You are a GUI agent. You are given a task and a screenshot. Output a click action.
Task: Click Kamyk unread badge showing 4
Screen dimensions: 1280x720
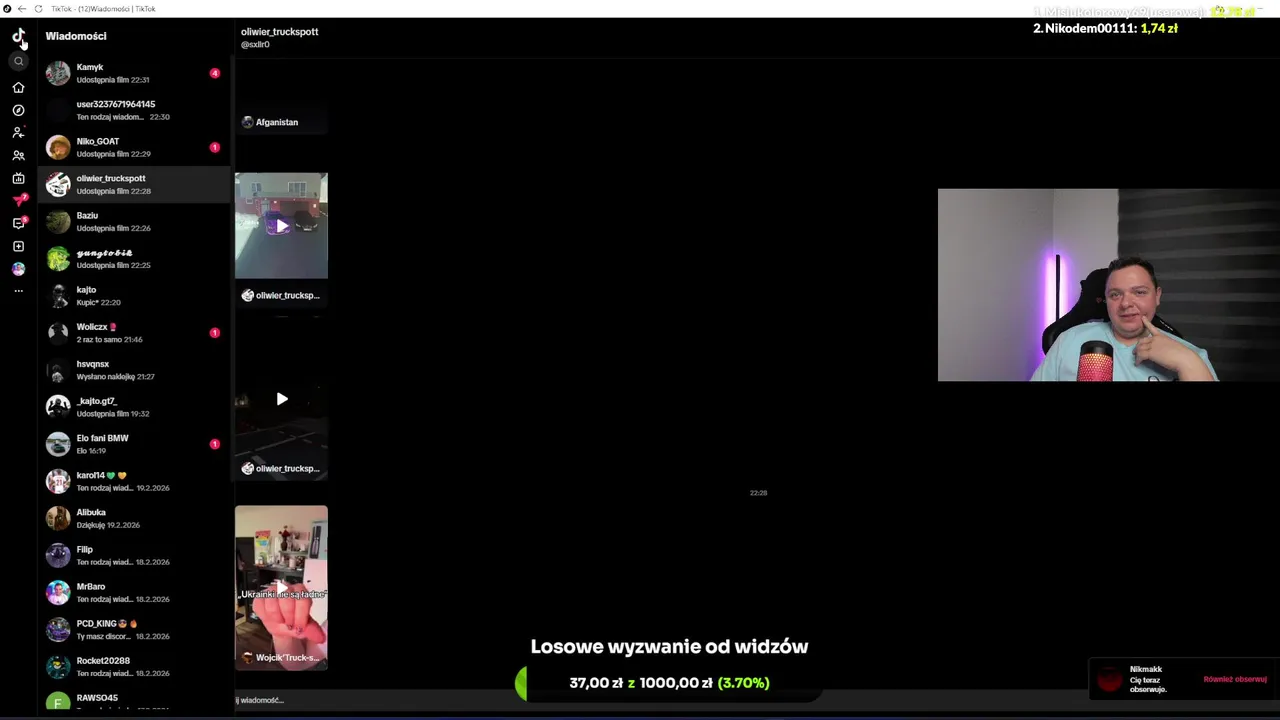(214, 73)
